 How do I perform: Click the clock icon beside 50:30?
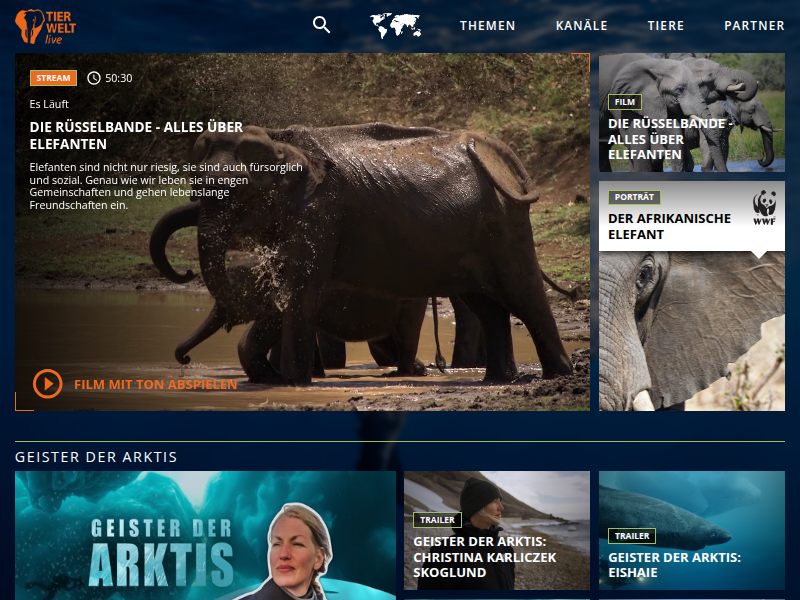coord(94,78)
